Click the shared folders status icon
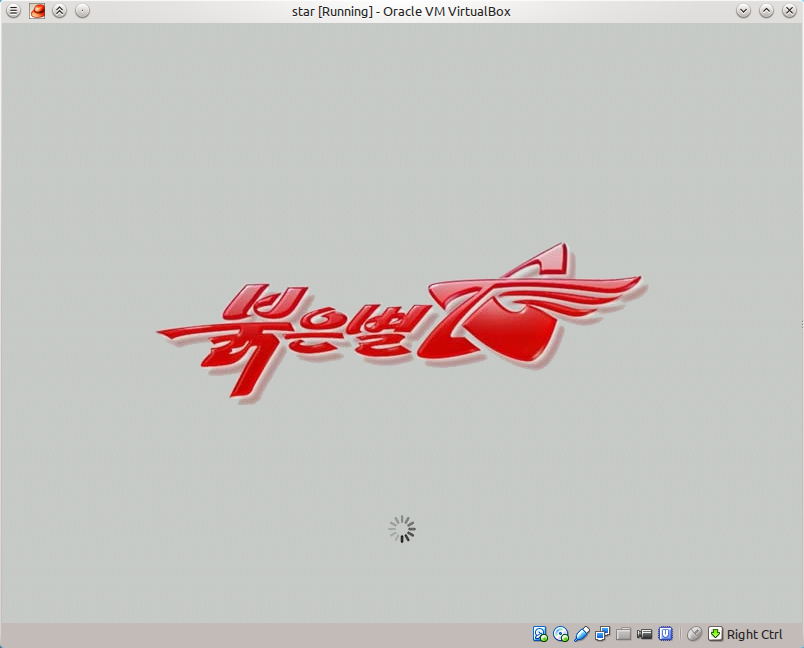804x648 pixels. [x=624, y=634]
